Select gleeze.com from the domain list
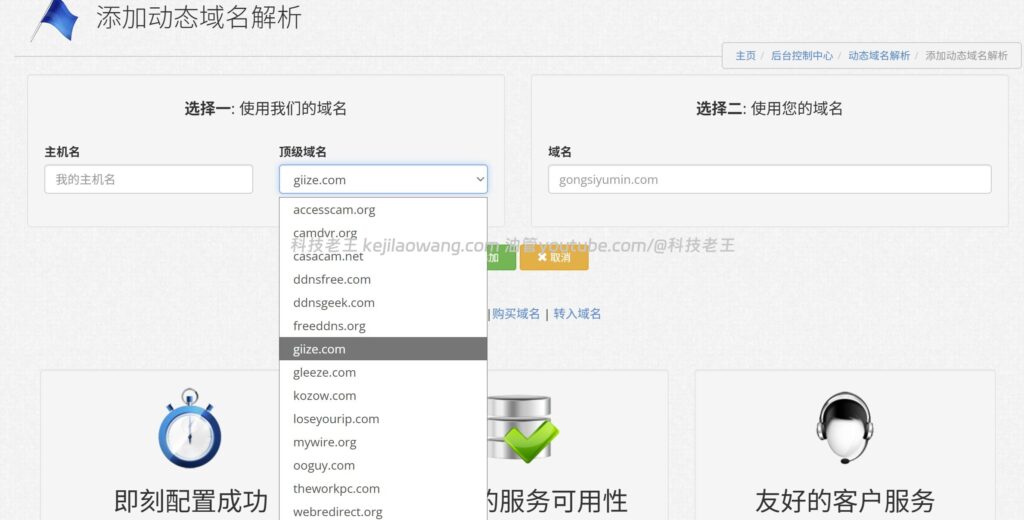 [x=383, y=372]
